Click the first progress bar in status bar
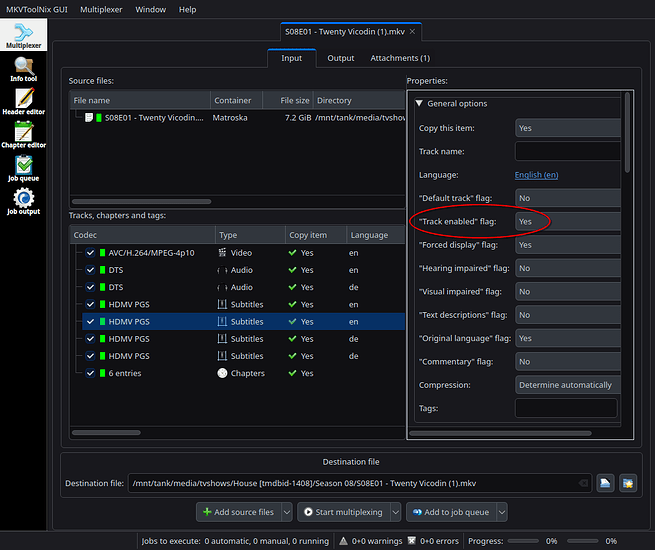Image resolution: width=655 pixels, height=550 pixels. (x=523, y=541)
